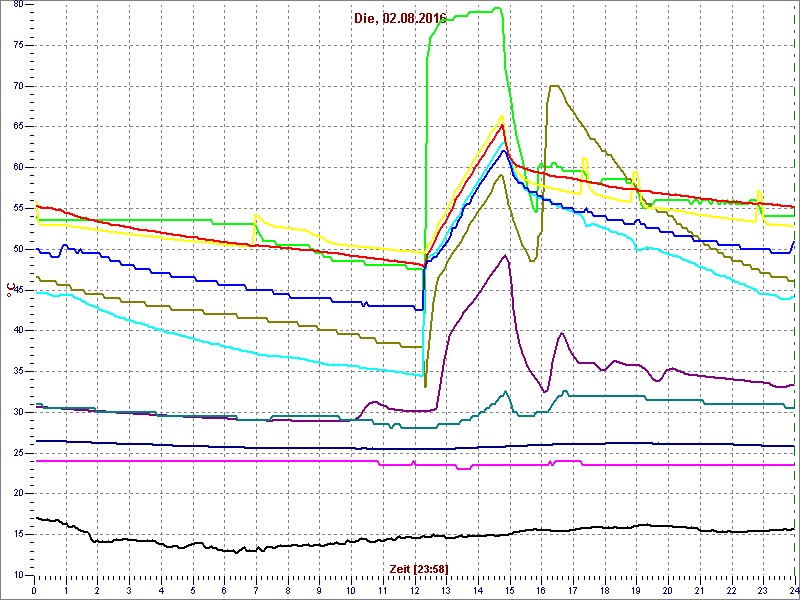Select hour 14 on the time axis
The width and height of the screenshot is (800, 600).
478,590
